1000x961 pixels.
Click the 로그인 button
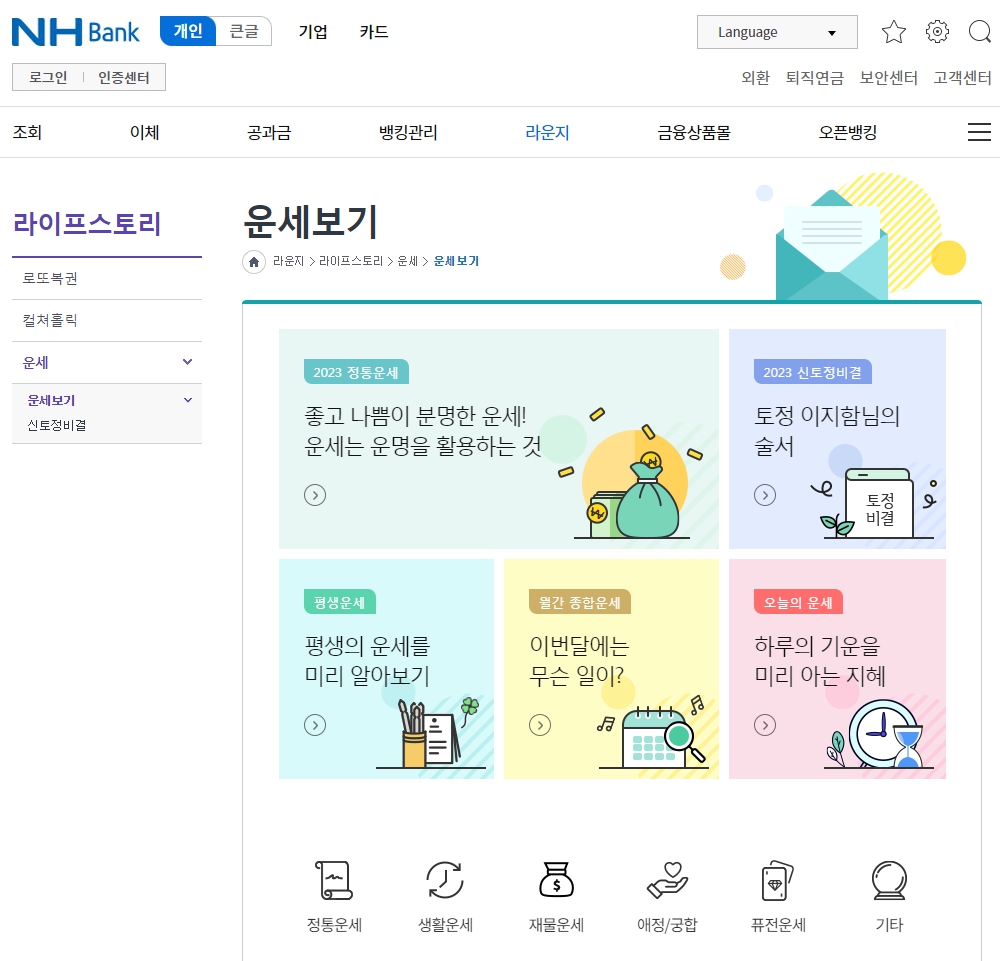(x=45, y=76)
